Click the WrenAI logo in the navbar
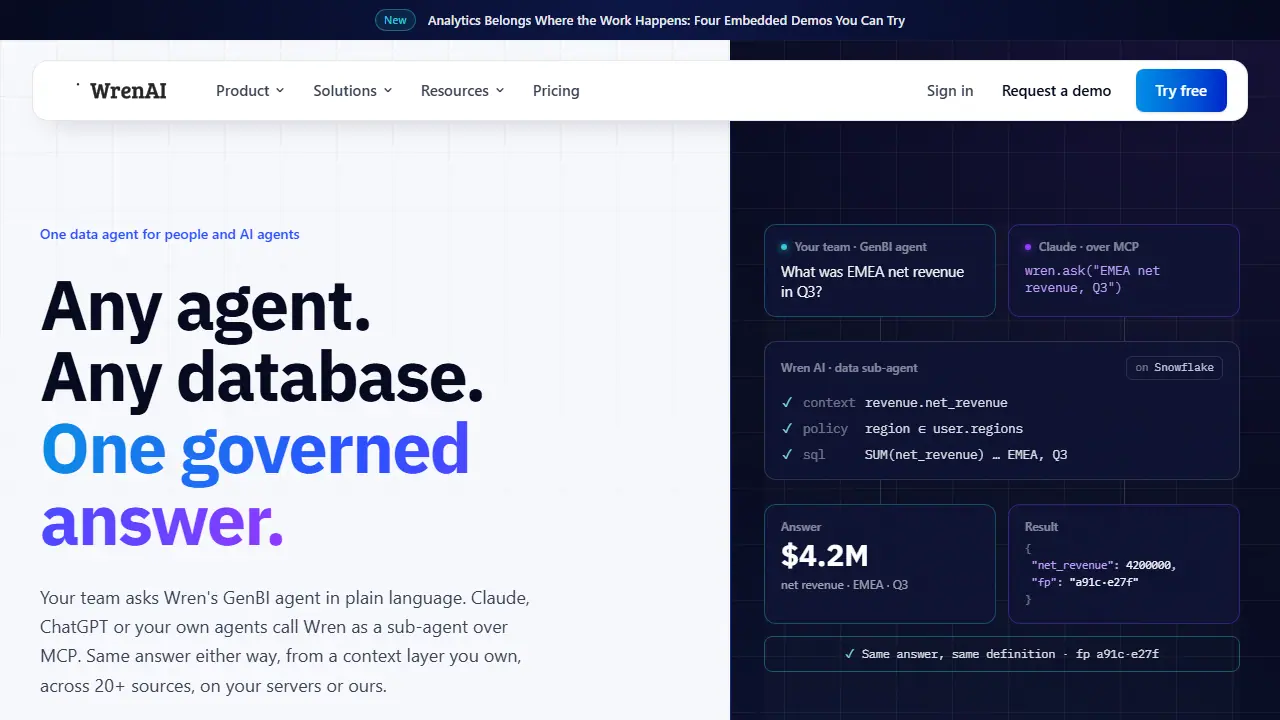 (x=121, y=91)
